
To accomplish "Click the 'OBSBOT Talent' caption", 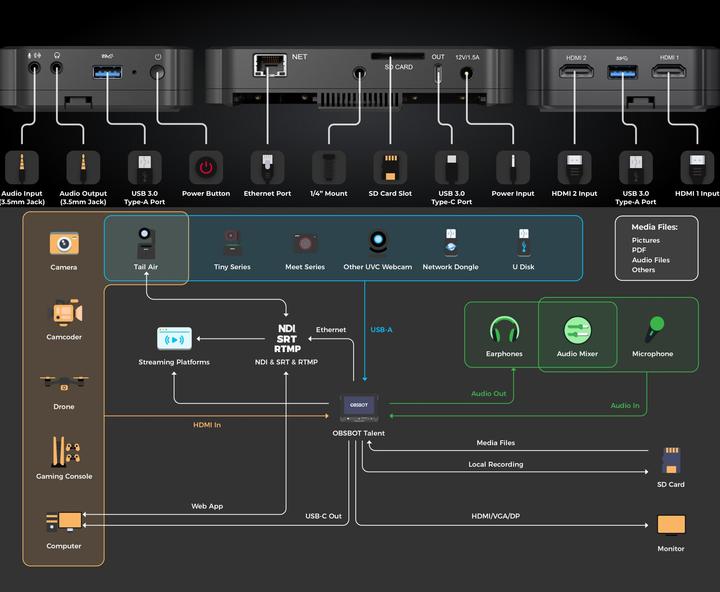I will (359, 433).
